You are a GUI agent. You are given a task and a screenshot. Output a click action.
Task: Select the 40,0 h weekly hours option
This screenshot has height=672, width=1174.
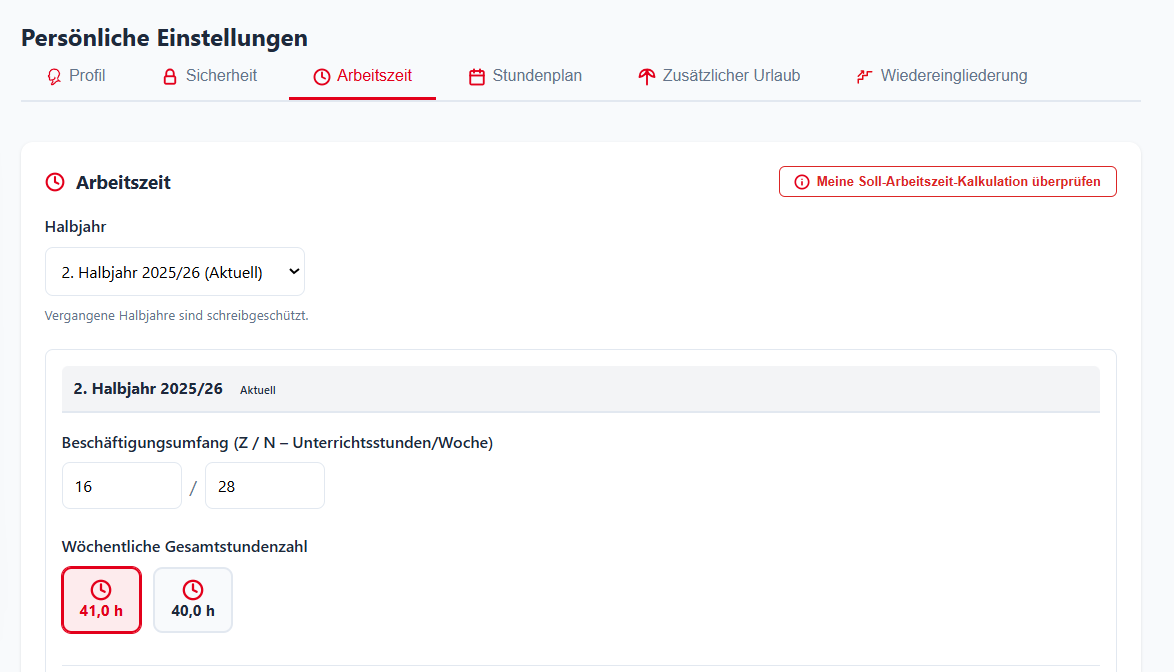tap(192, 600)
